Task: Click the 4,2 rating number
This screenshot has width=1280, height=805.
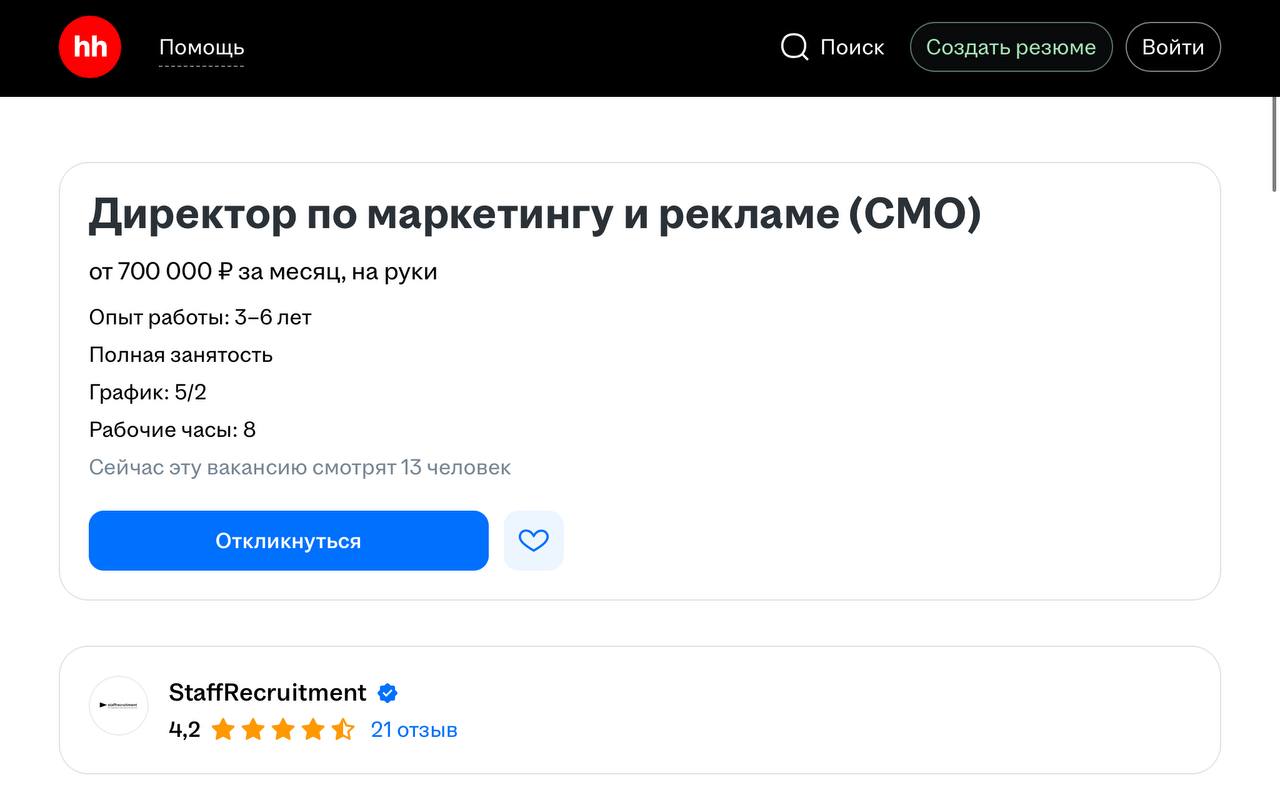Action: (184, 730)
